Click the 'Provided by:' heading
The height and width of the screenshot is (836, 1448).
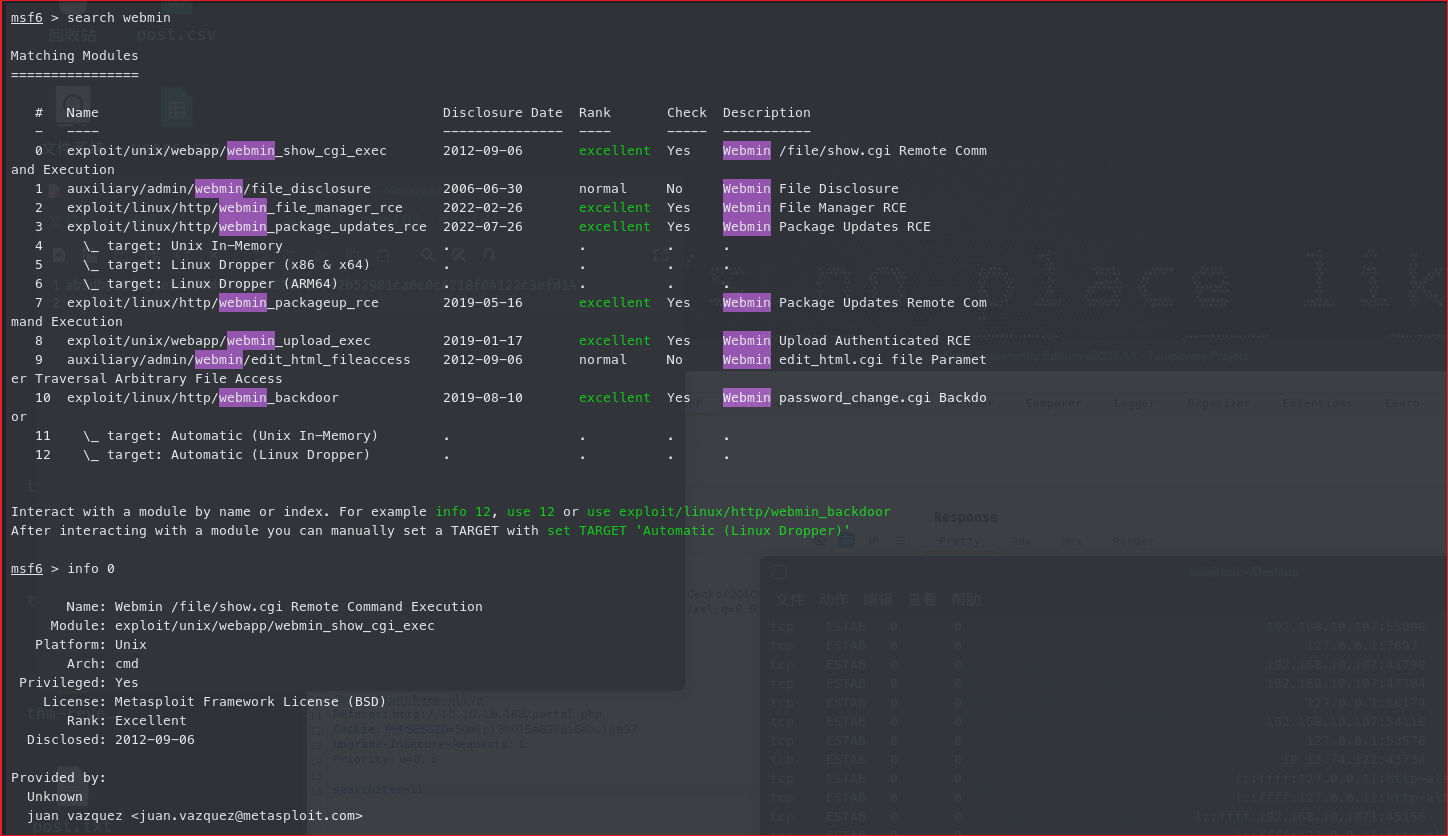pos(59,777)
